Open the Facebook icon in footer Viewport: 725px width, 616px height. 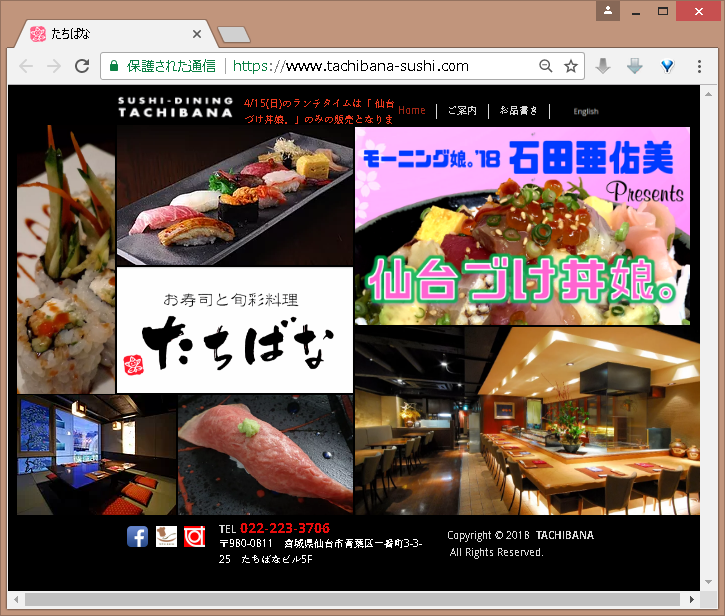(137, 536)
